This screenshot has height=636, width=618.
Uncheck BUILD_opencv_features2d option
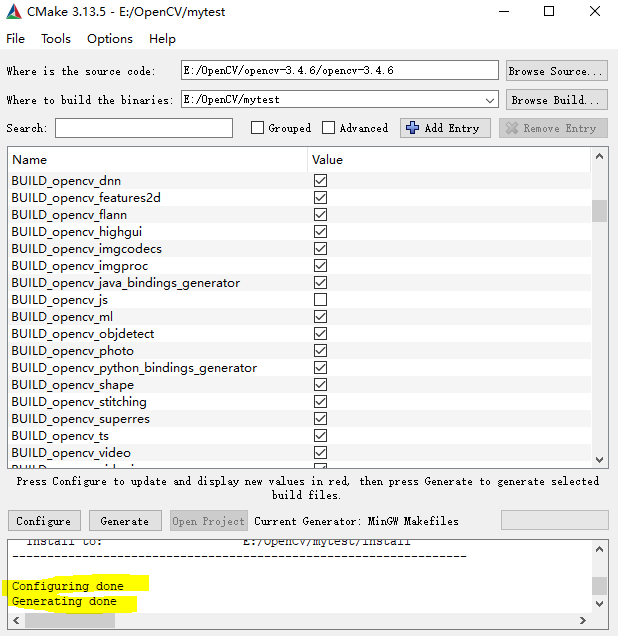(320, 198)
